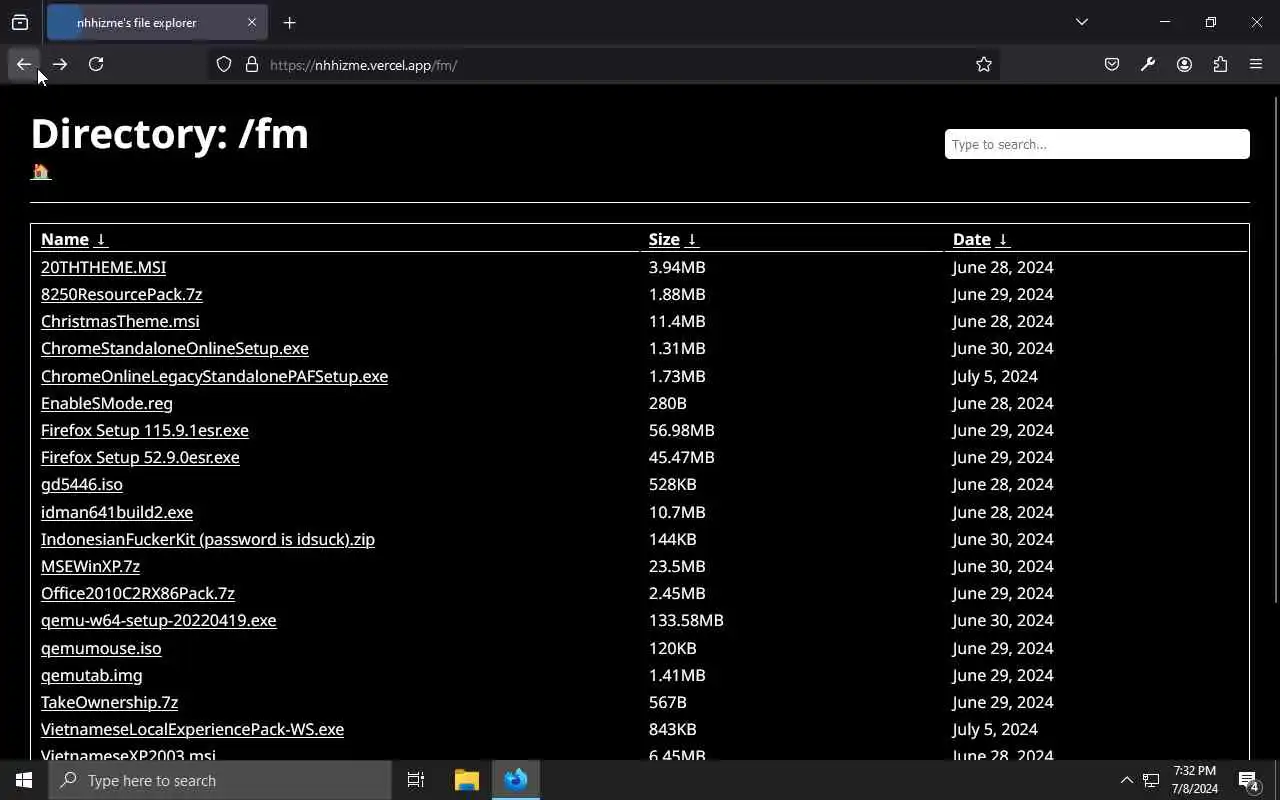Open the extensions puzzle icon

pos(1220,64)
